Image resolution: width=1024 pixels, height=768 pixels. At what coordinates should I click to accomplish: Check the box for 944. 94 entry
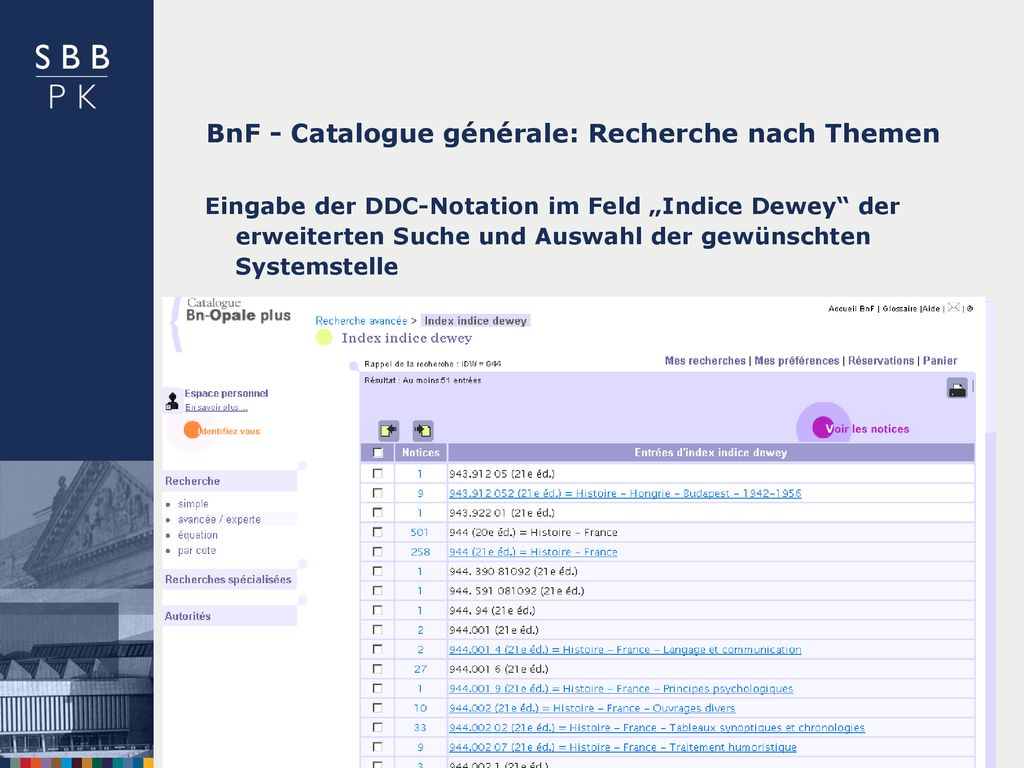(x=377, y=610)
